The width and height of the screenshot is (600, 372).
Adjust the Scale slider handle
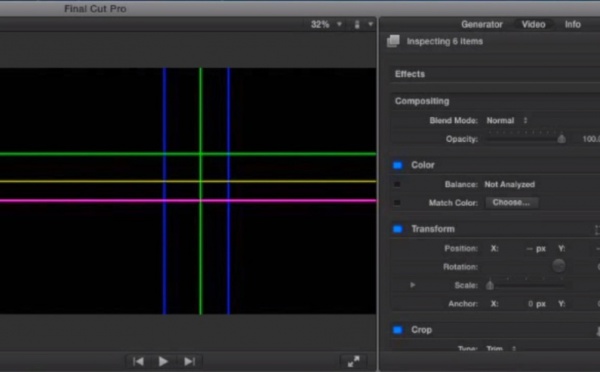coord(490,285)
